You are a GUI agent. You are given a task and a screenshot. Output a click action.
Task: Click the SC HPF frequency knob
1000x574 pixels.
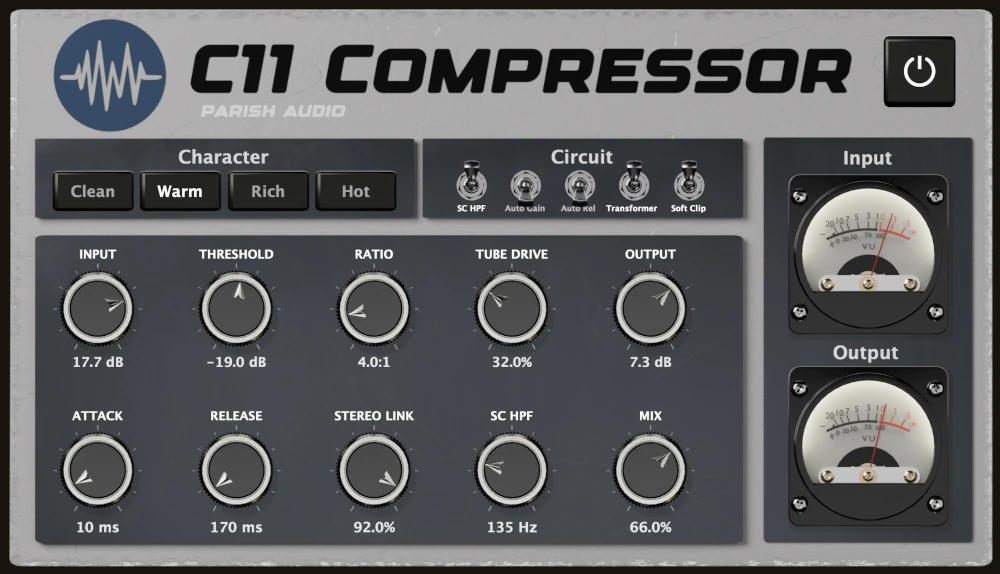click(511, 471)
